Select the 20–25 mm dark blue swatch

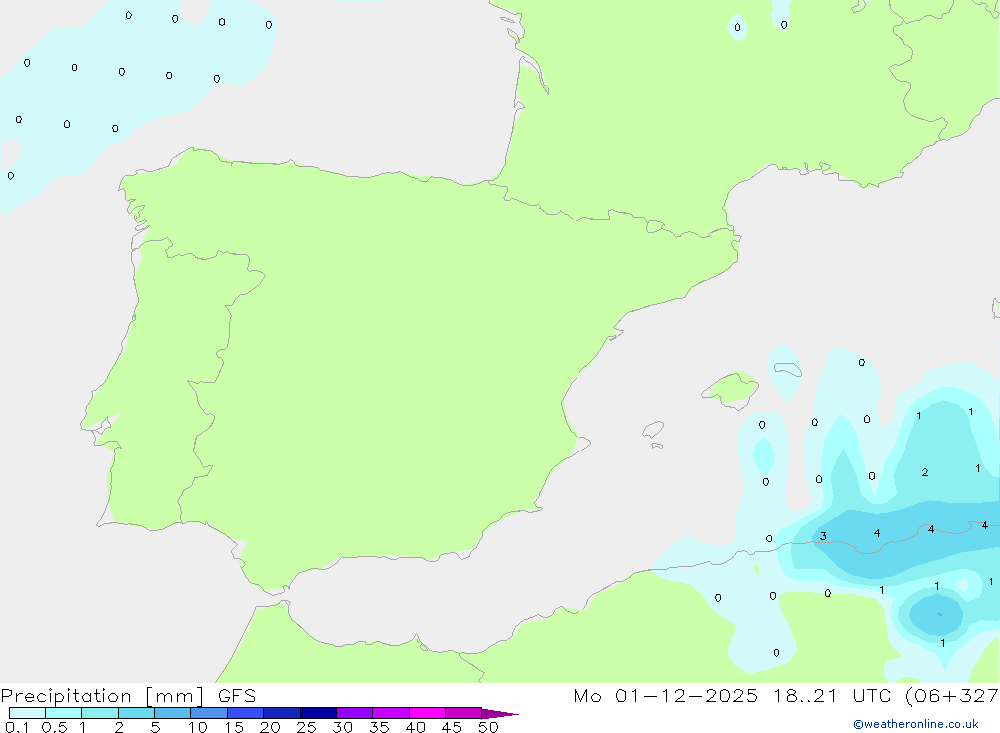[x=282, y=713]
